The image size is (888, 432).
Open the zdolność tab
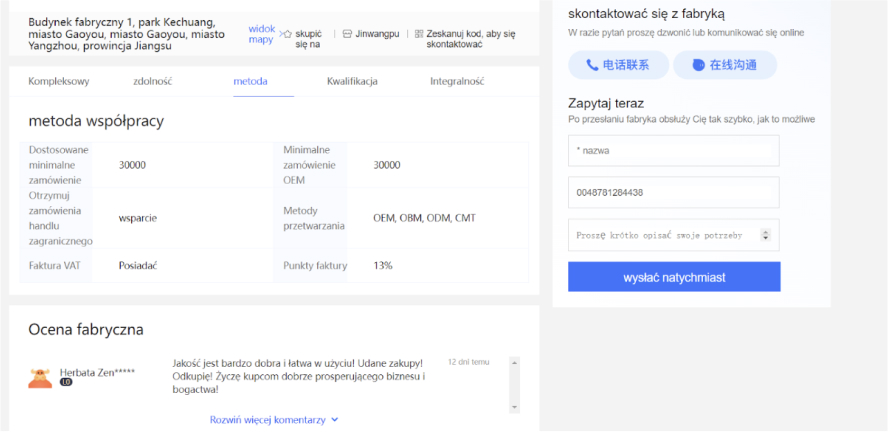(x=153, y=81)
